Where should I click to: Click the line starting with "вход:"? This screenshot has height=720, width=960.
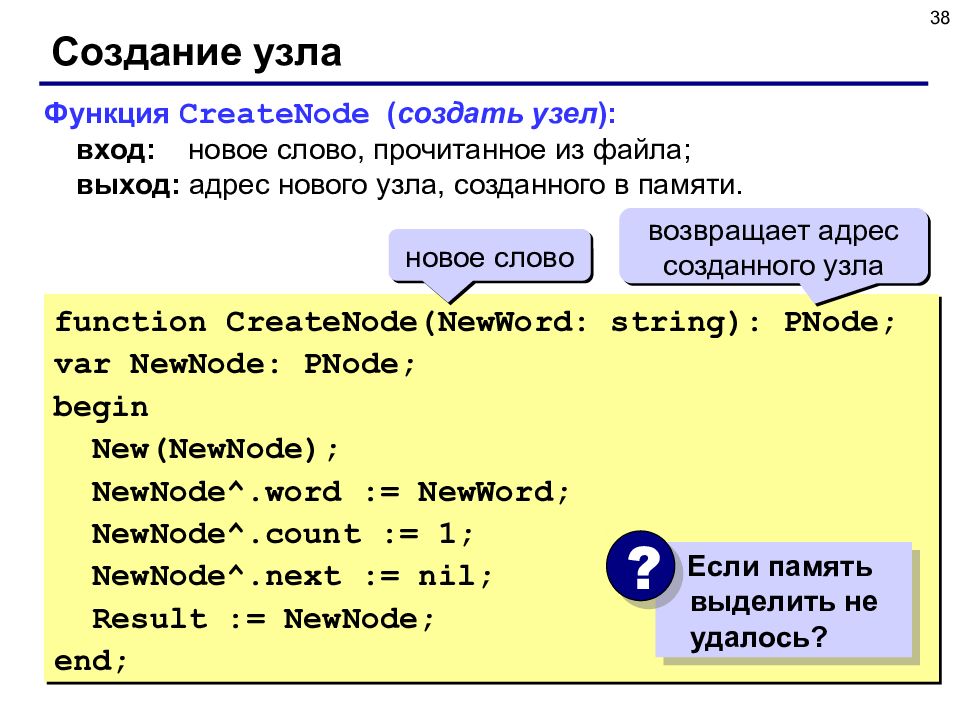pyautogui.click(x=384, y=151)
